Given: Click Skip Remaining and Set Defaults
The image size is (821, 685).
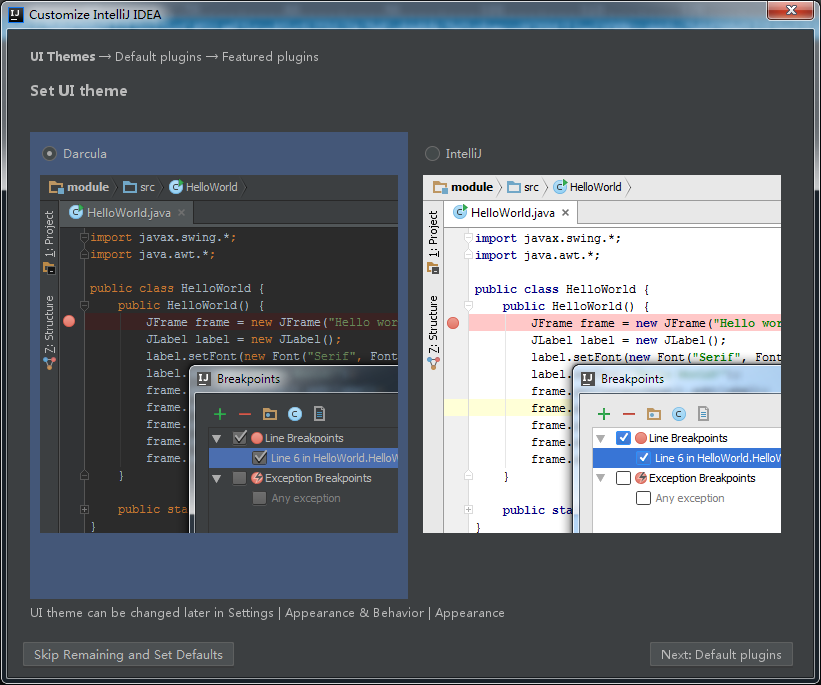Looking at the screenshot, I should [x=128, y=654].
